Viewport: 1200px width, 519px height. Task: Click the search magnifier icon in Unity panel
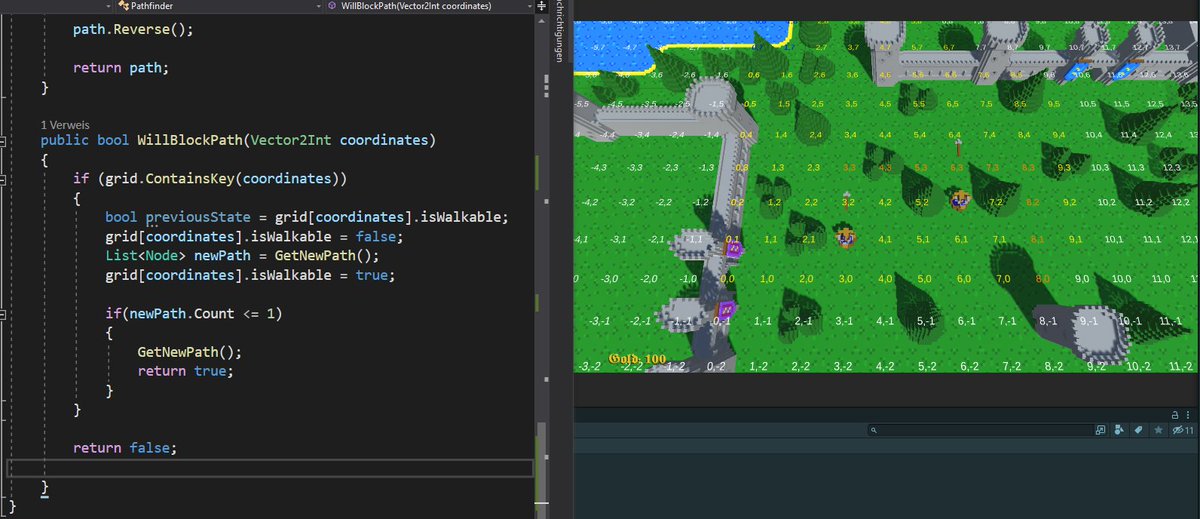point(873,430)
